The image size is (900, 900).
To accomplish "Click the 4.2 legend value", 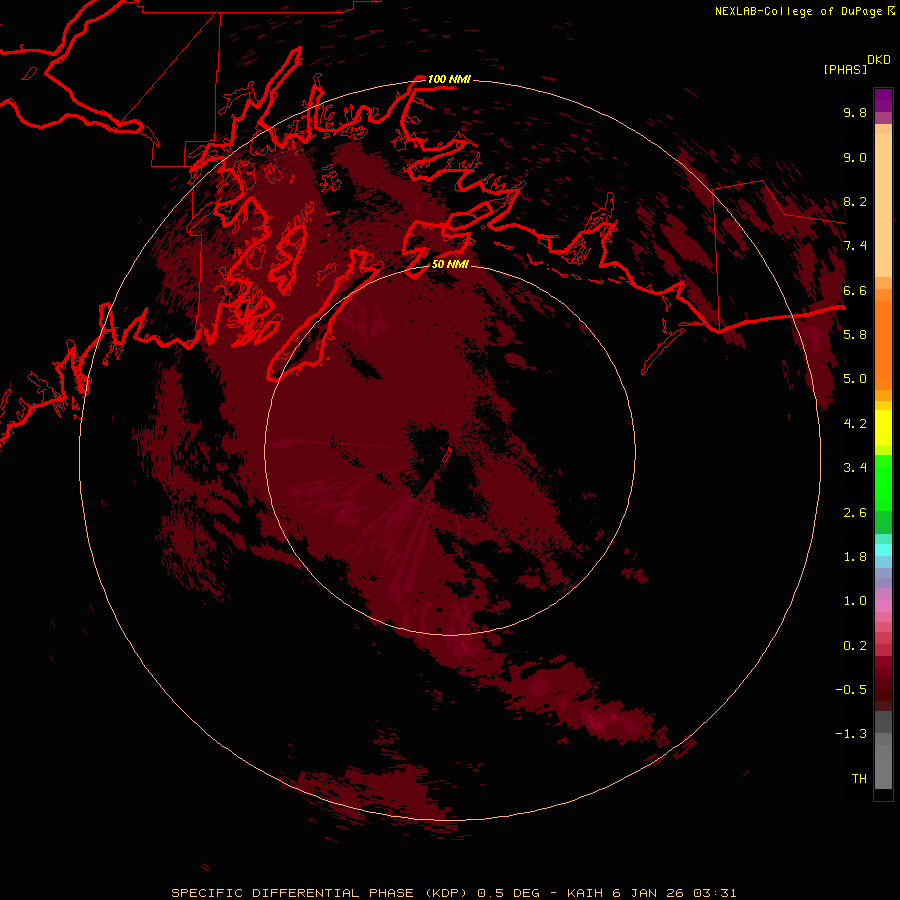I will point(855,424).
